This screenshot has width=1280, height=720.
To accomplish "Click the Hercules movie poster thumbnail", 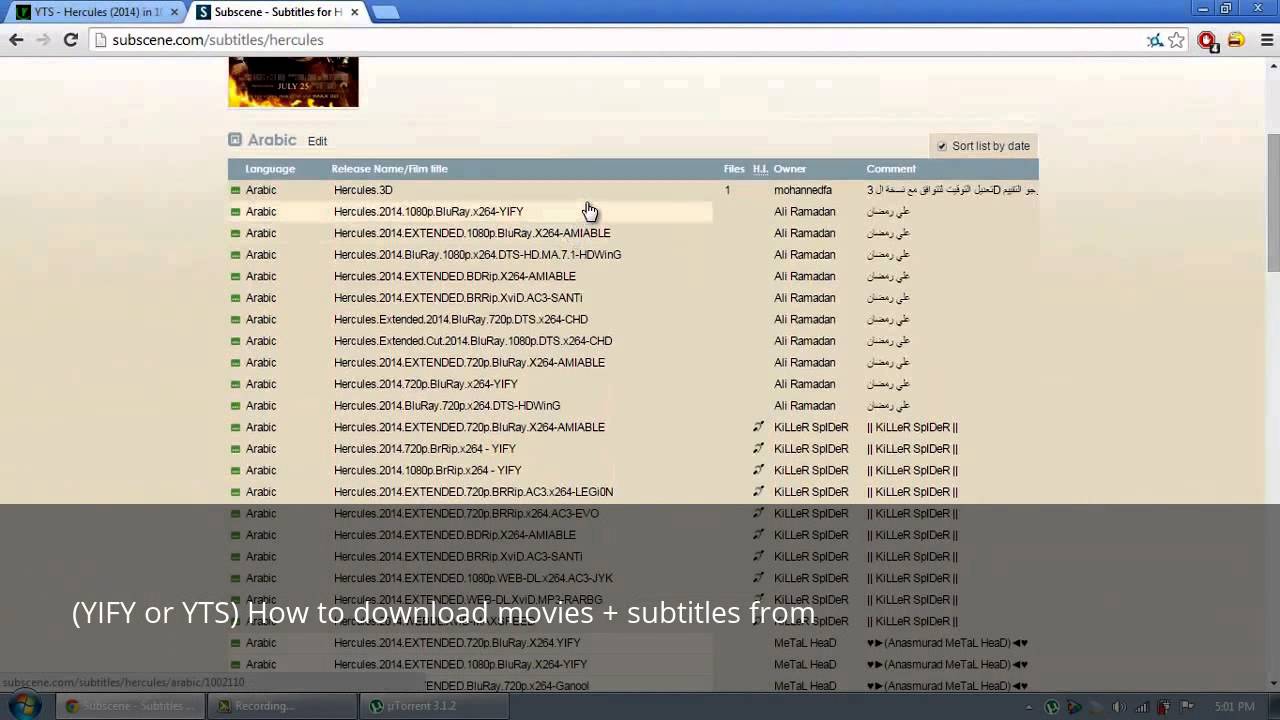I will tap(293, 82).
